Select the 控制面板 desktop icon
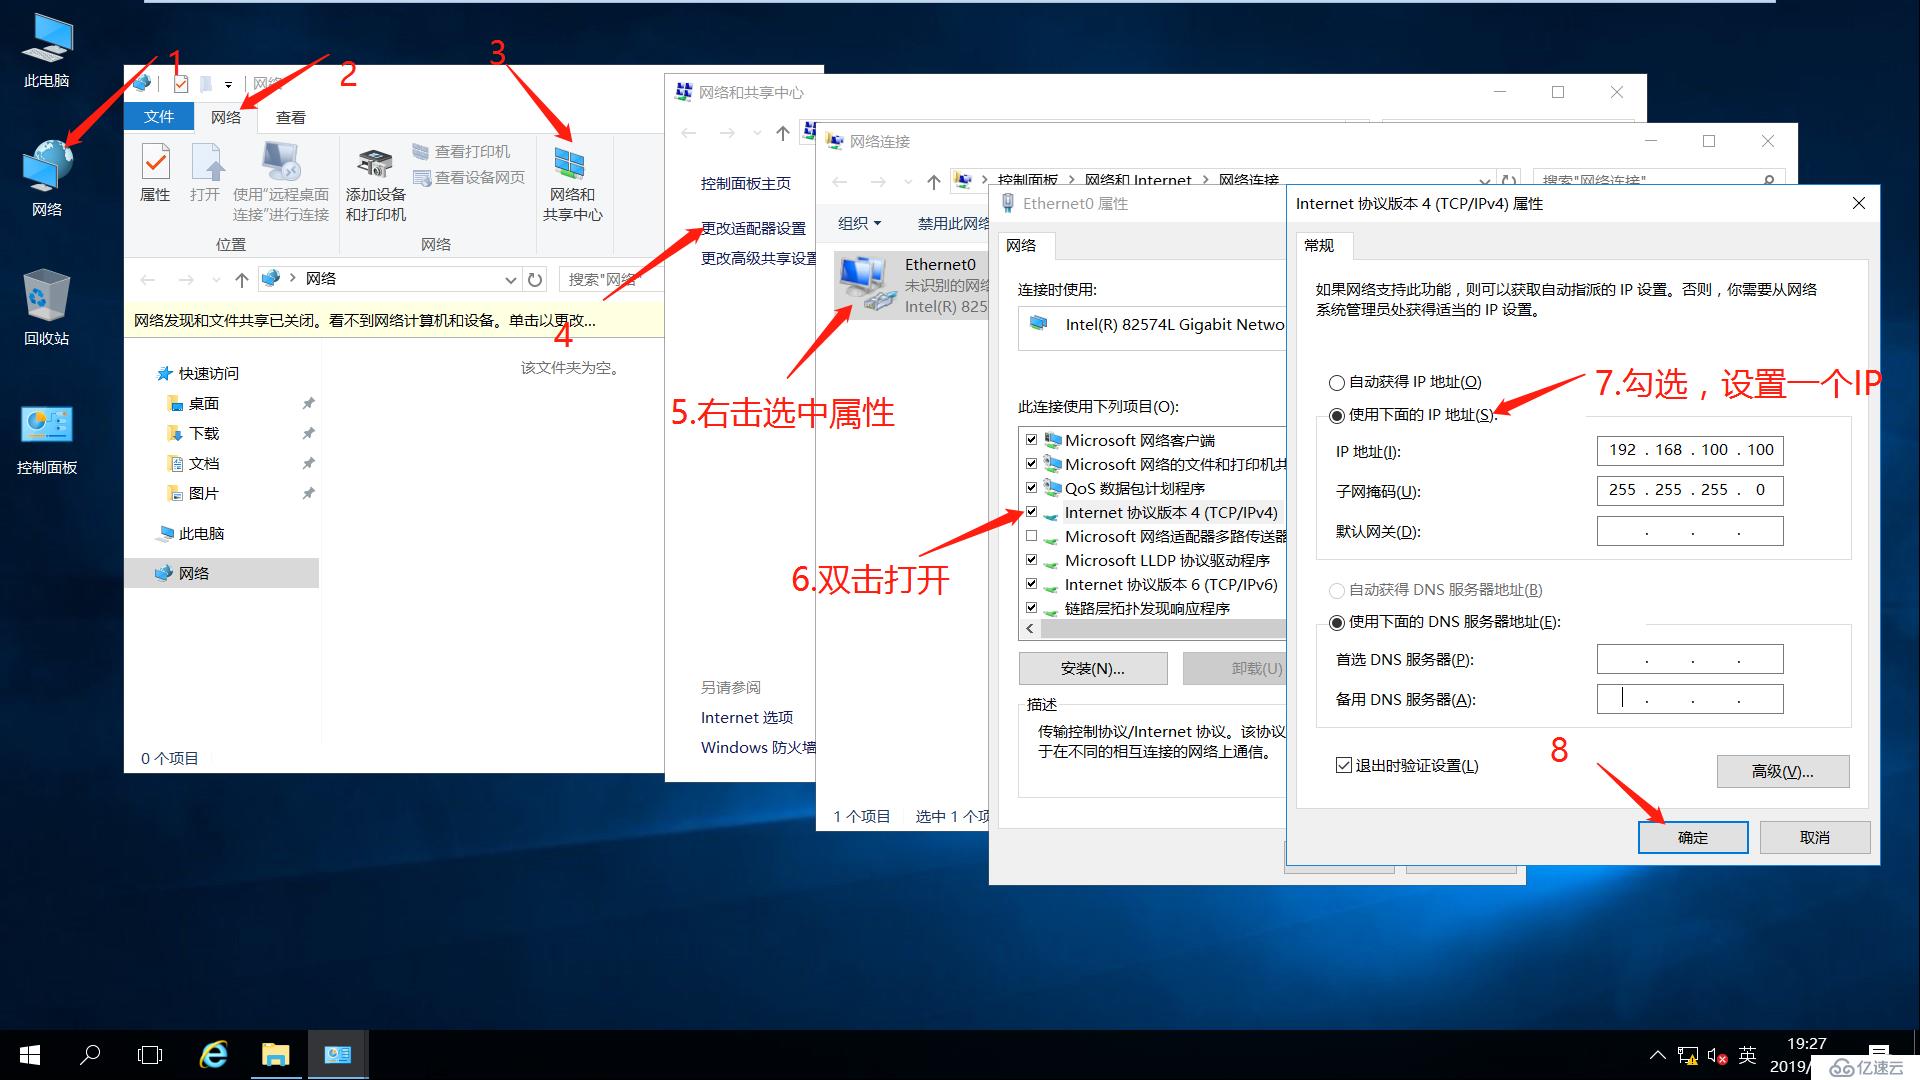Viewport: 1920px width, 1080px height. [x=47, y=438]
